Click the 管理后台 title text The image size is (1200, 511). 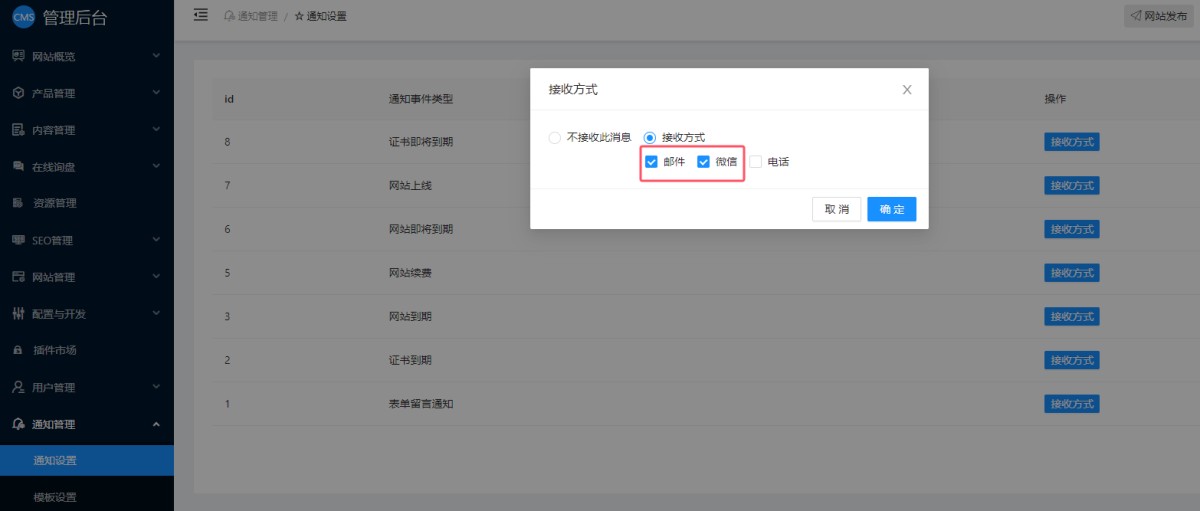75,17
